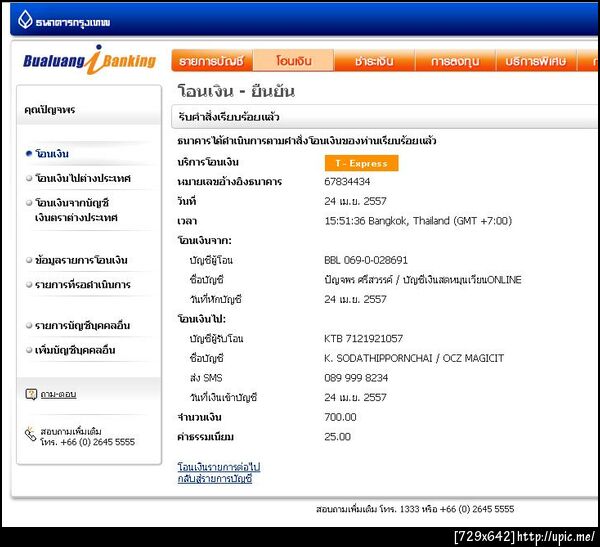Click the customer name คุณปัญจพร
Viewport: 600px width, 547px height.
pyautogui.click(x=50, y=110)
